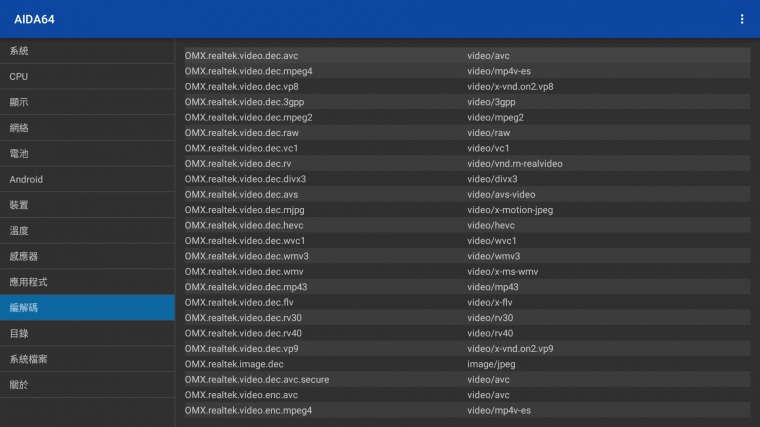Select the OMX.realtek.video.dec.wmv3 row
This screenshot has width=760, height=427.
[x=467, y=256]
